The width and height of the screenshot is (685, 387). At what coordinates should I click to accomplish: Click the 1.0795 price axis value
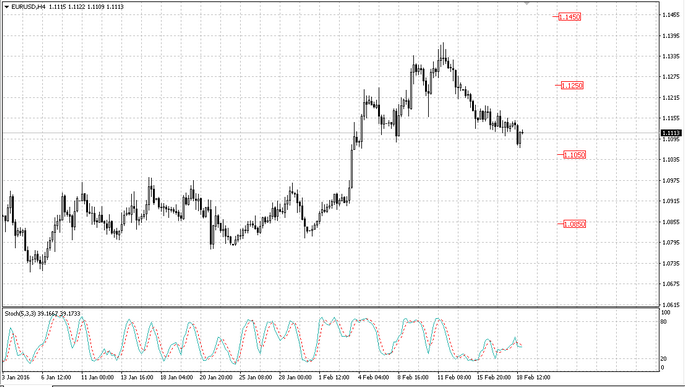click(x=671, y=242)
